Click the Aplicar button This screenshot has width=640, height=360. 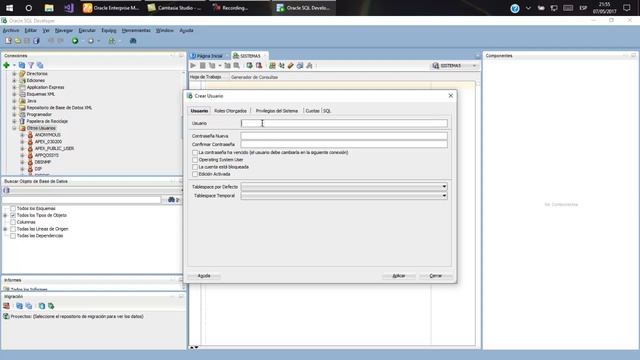(x=399, y=276)
